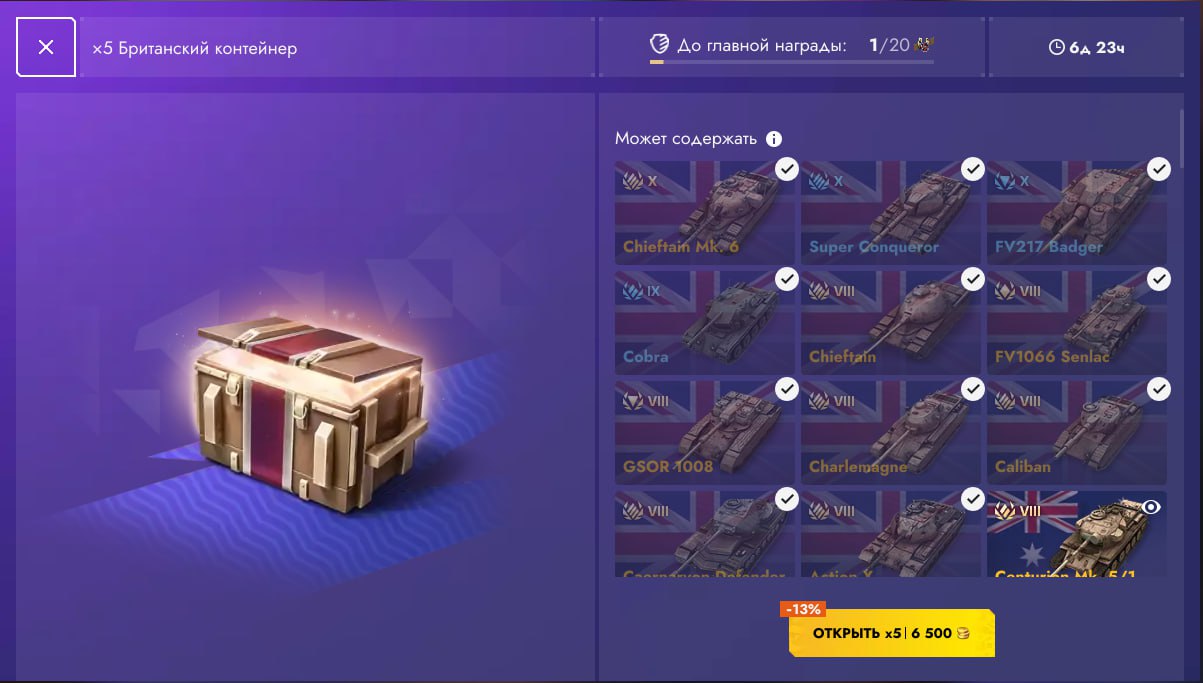Screen dimensions: 1203x683
Task: Click the tier VIII badge on GSOR 1008
Action: 646,401
